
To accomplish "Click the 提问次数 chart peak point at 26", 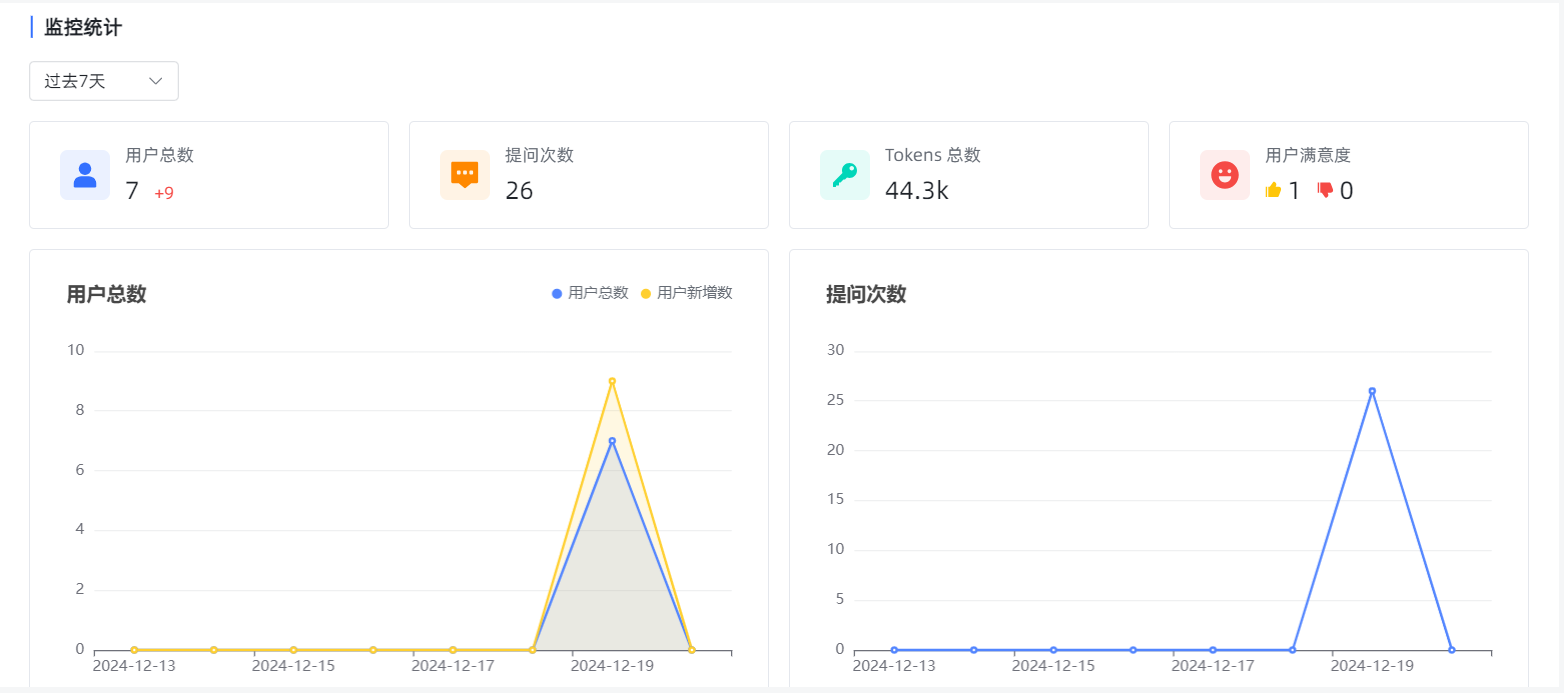I will (x=1372, y=391).
